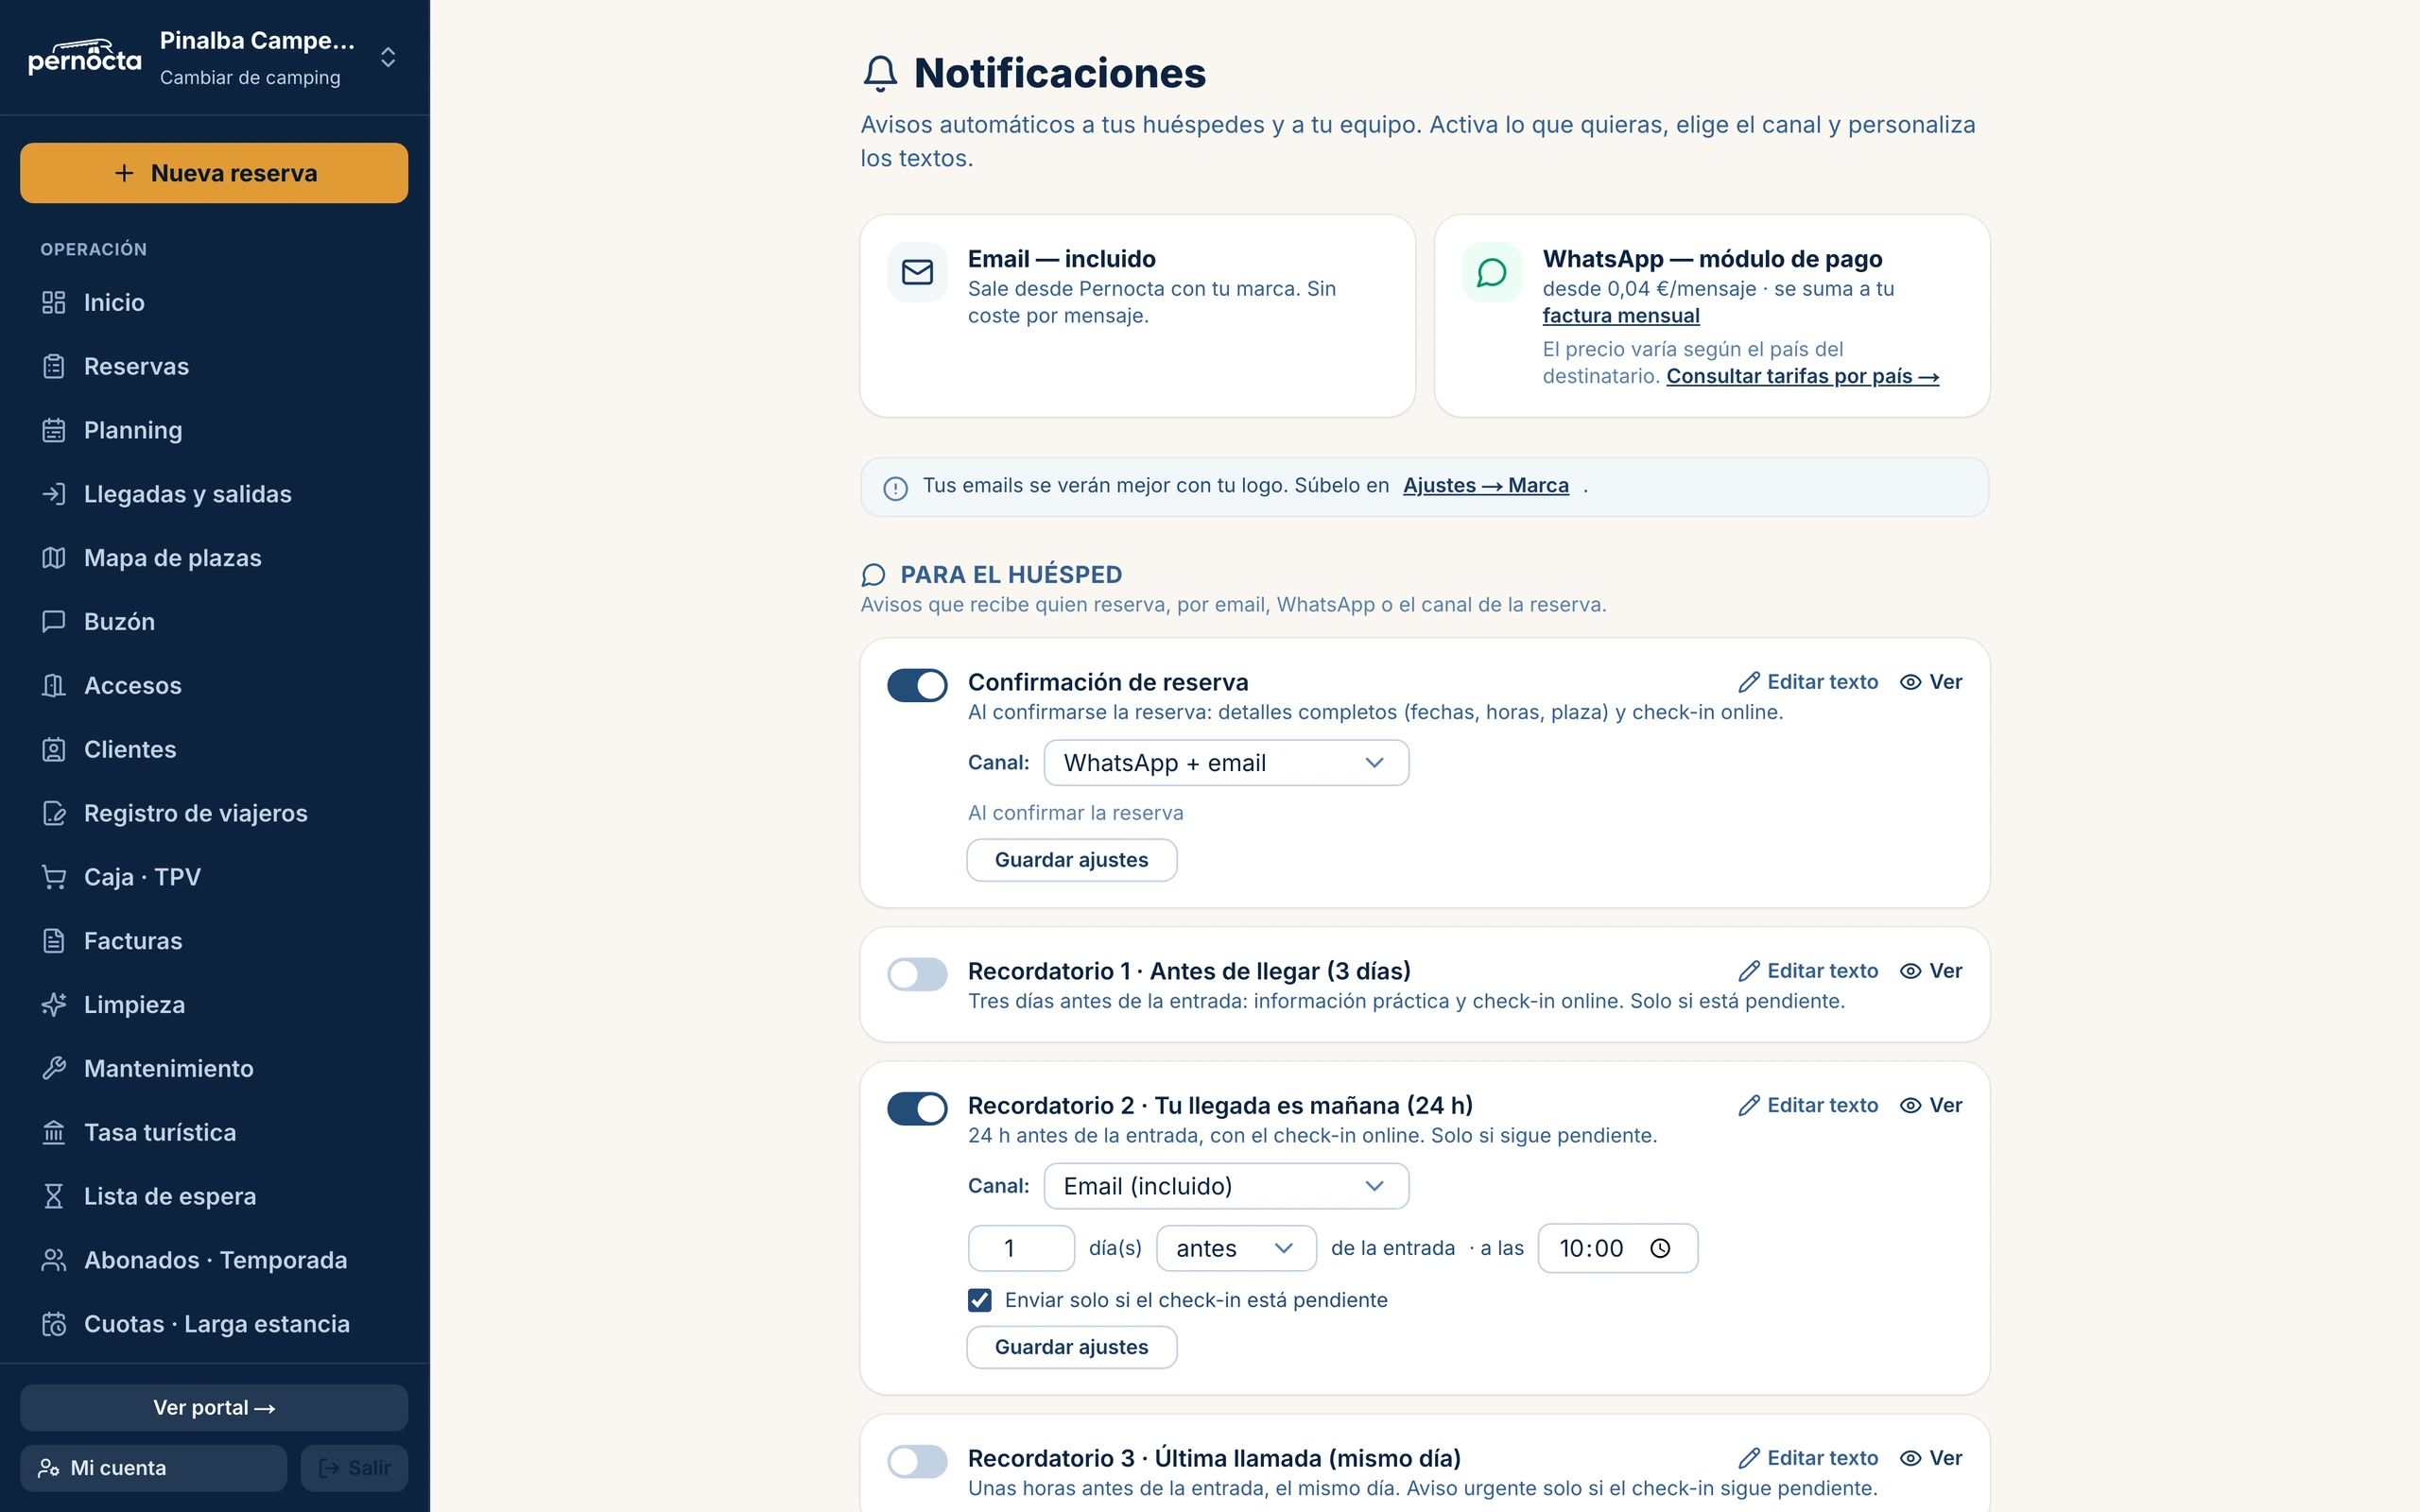2420x1512 pixels.
Task: Click the Clientes contact icon
Action: [54, 749]
